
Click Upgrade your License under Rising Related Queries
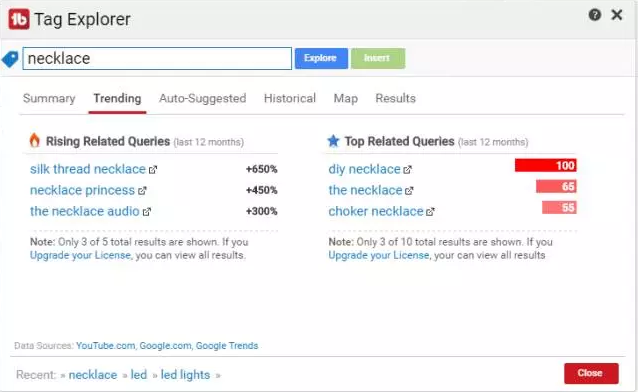80,255
